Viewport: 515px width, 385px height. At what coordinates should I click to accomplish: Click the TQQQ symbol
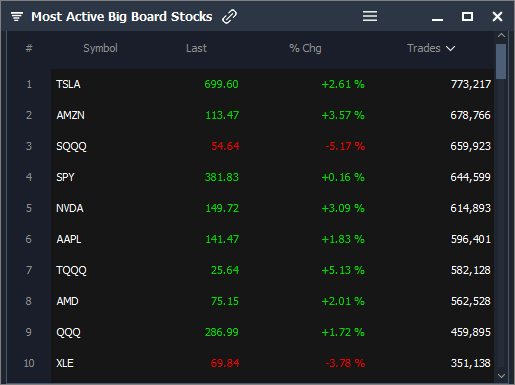[71, 270]
